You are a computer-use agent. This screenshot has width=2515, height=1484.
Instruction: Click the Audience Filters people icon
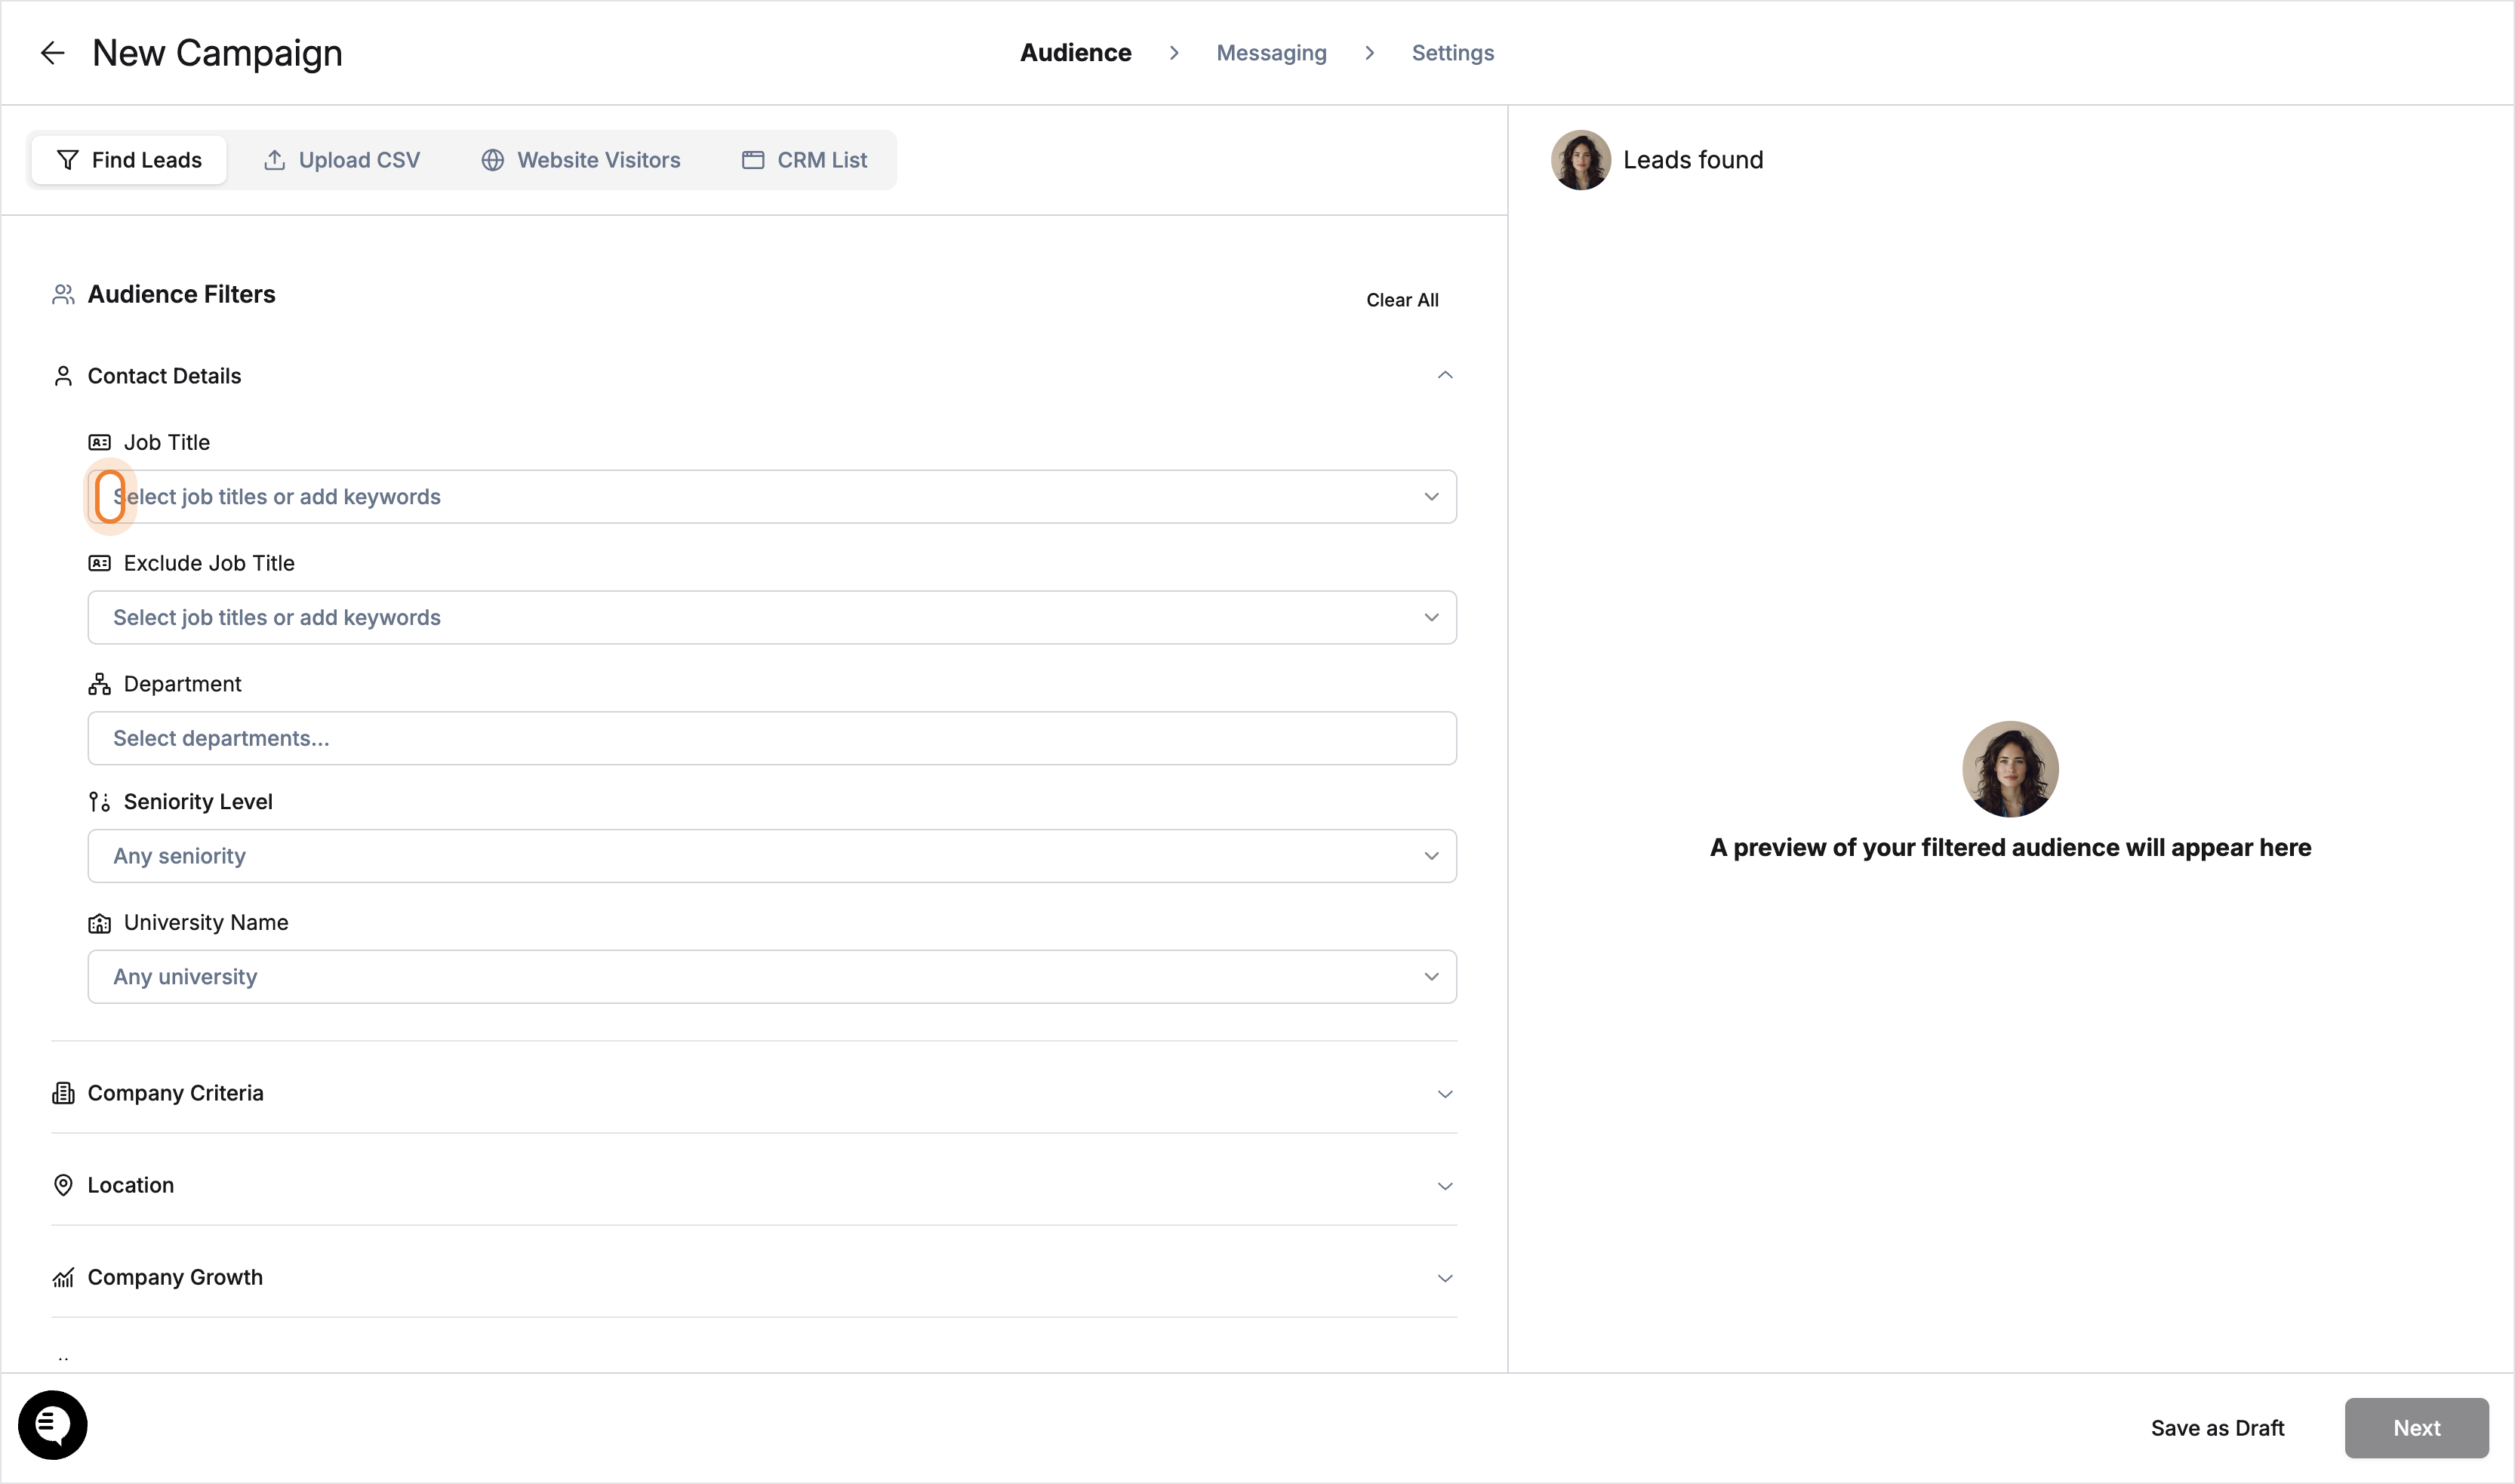pyautogui.click(x=63, y=294)
